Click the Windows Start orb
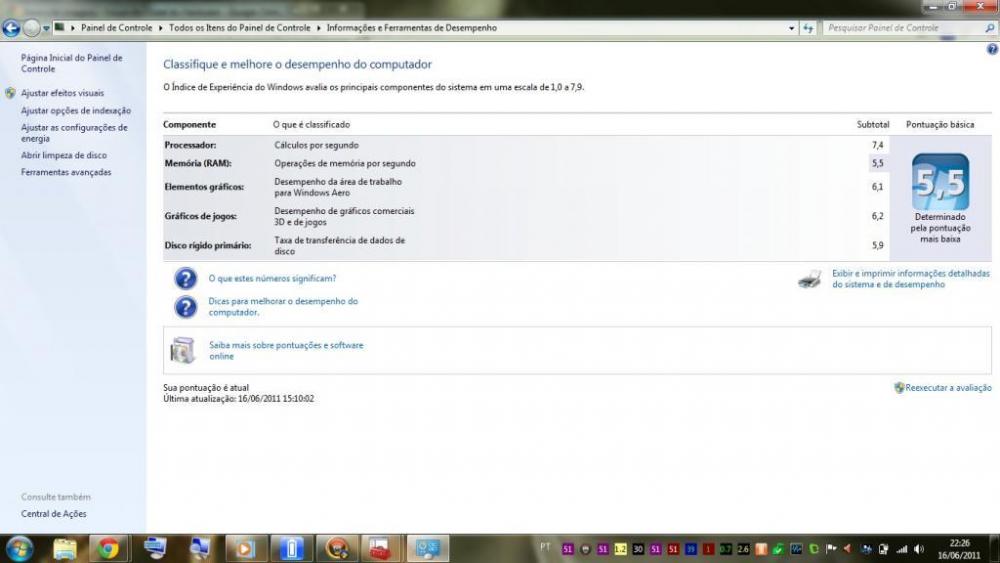Viewport: 1000px width, 563px height. (19, 548)
